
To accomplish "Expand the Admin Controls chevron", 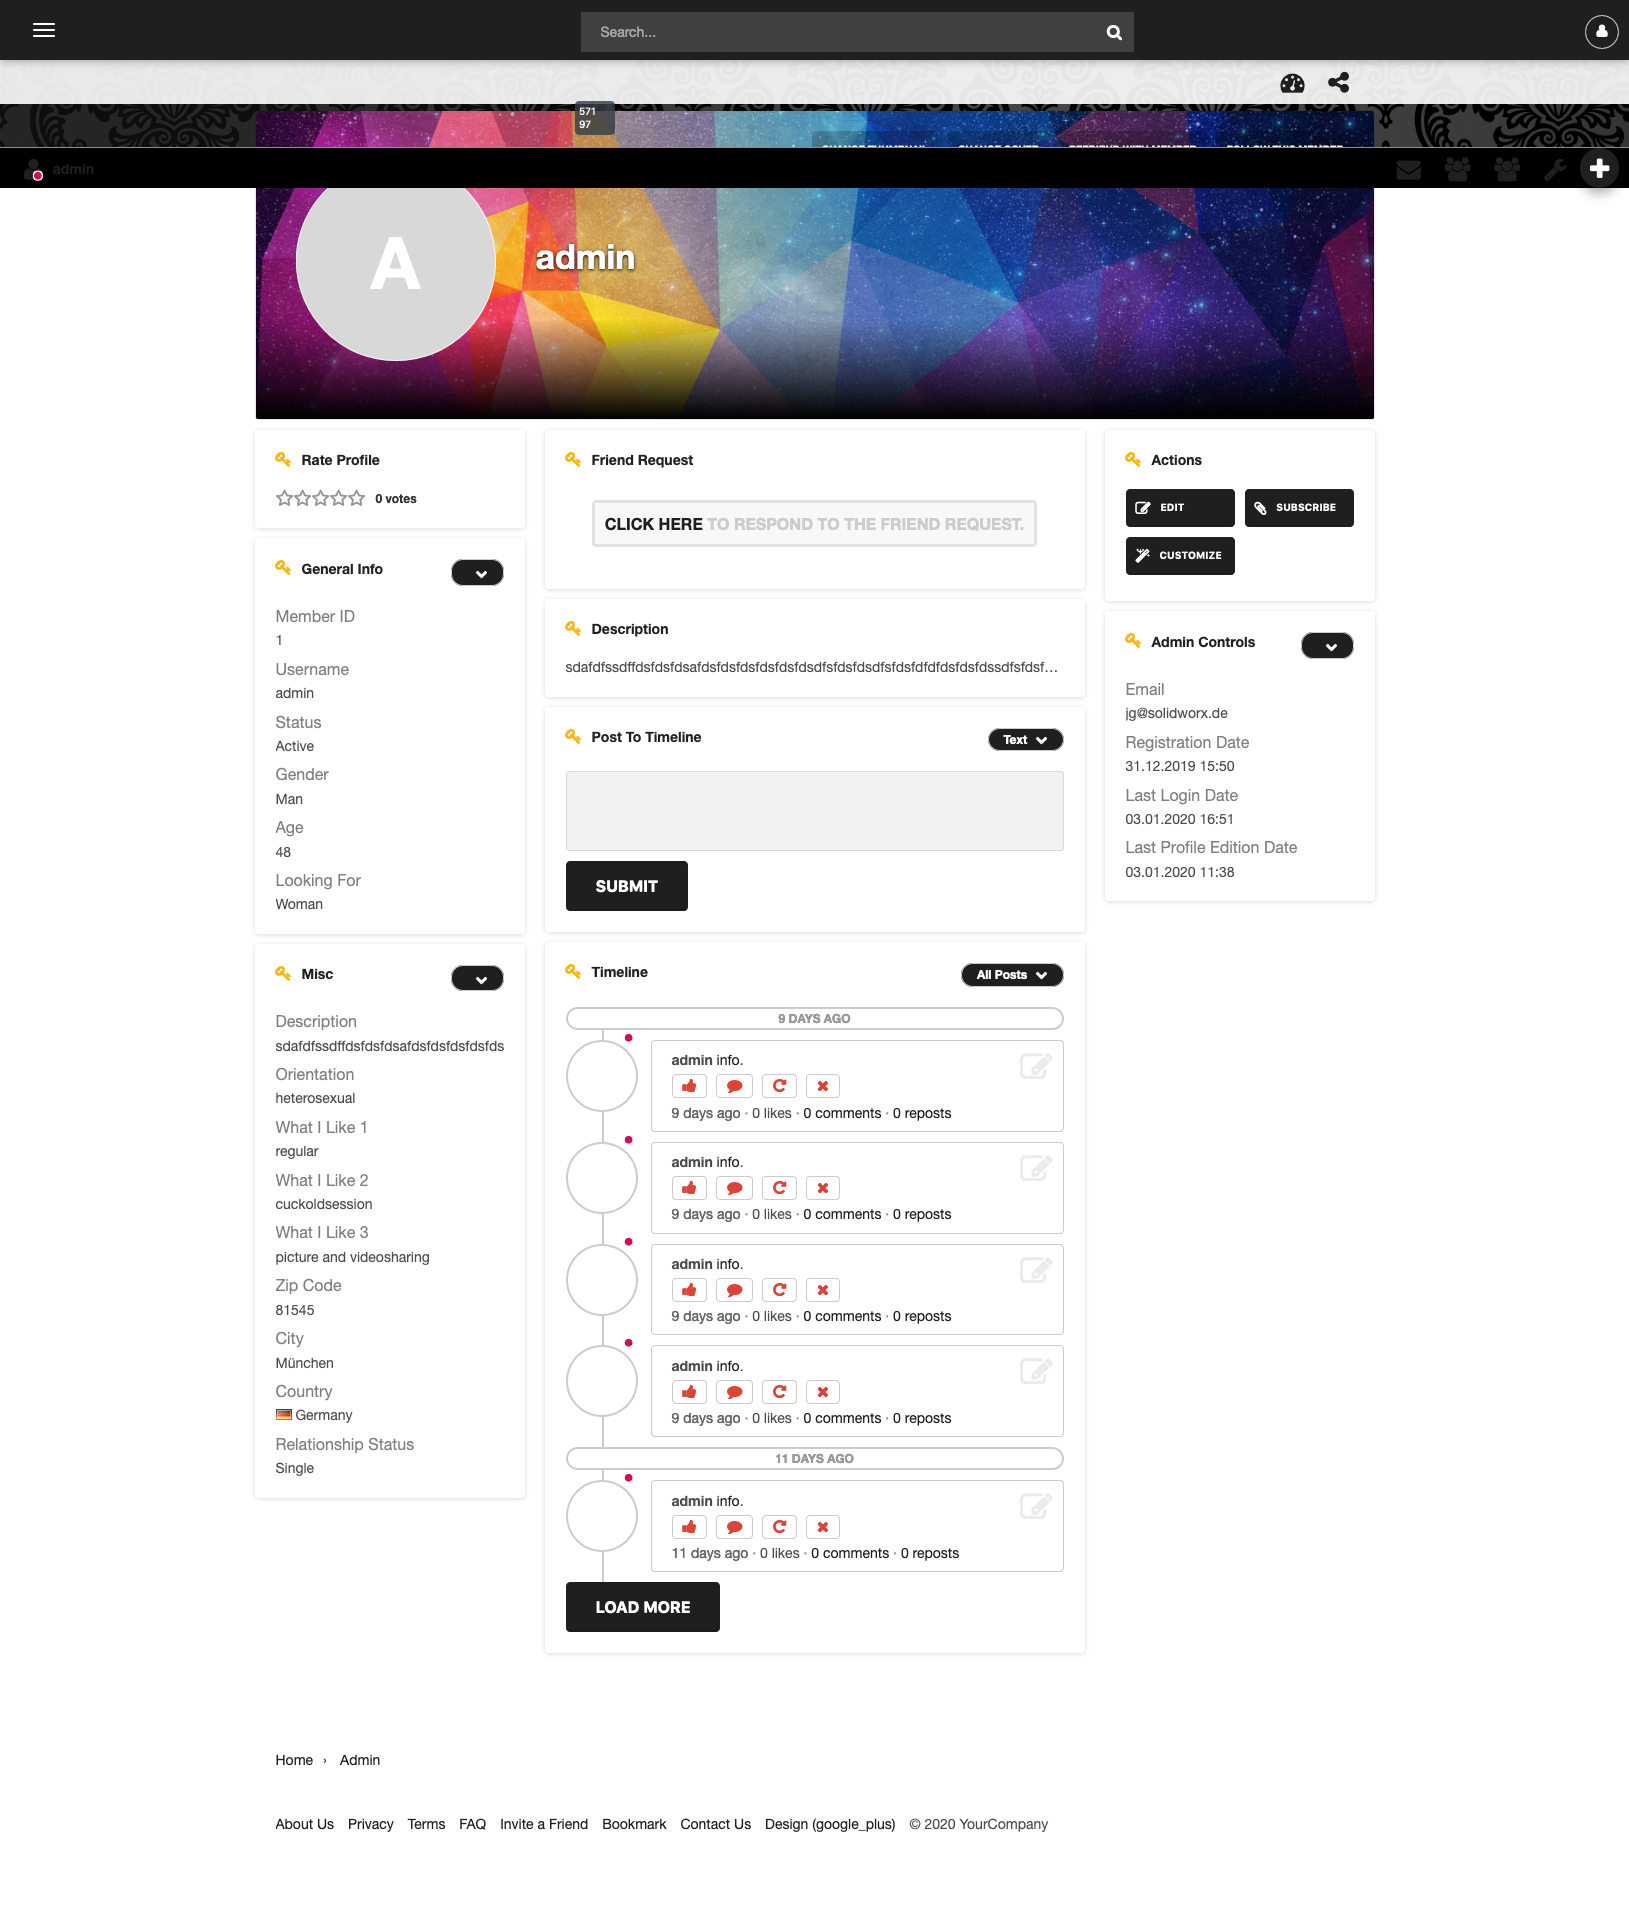I will (x=1327, y=646).
